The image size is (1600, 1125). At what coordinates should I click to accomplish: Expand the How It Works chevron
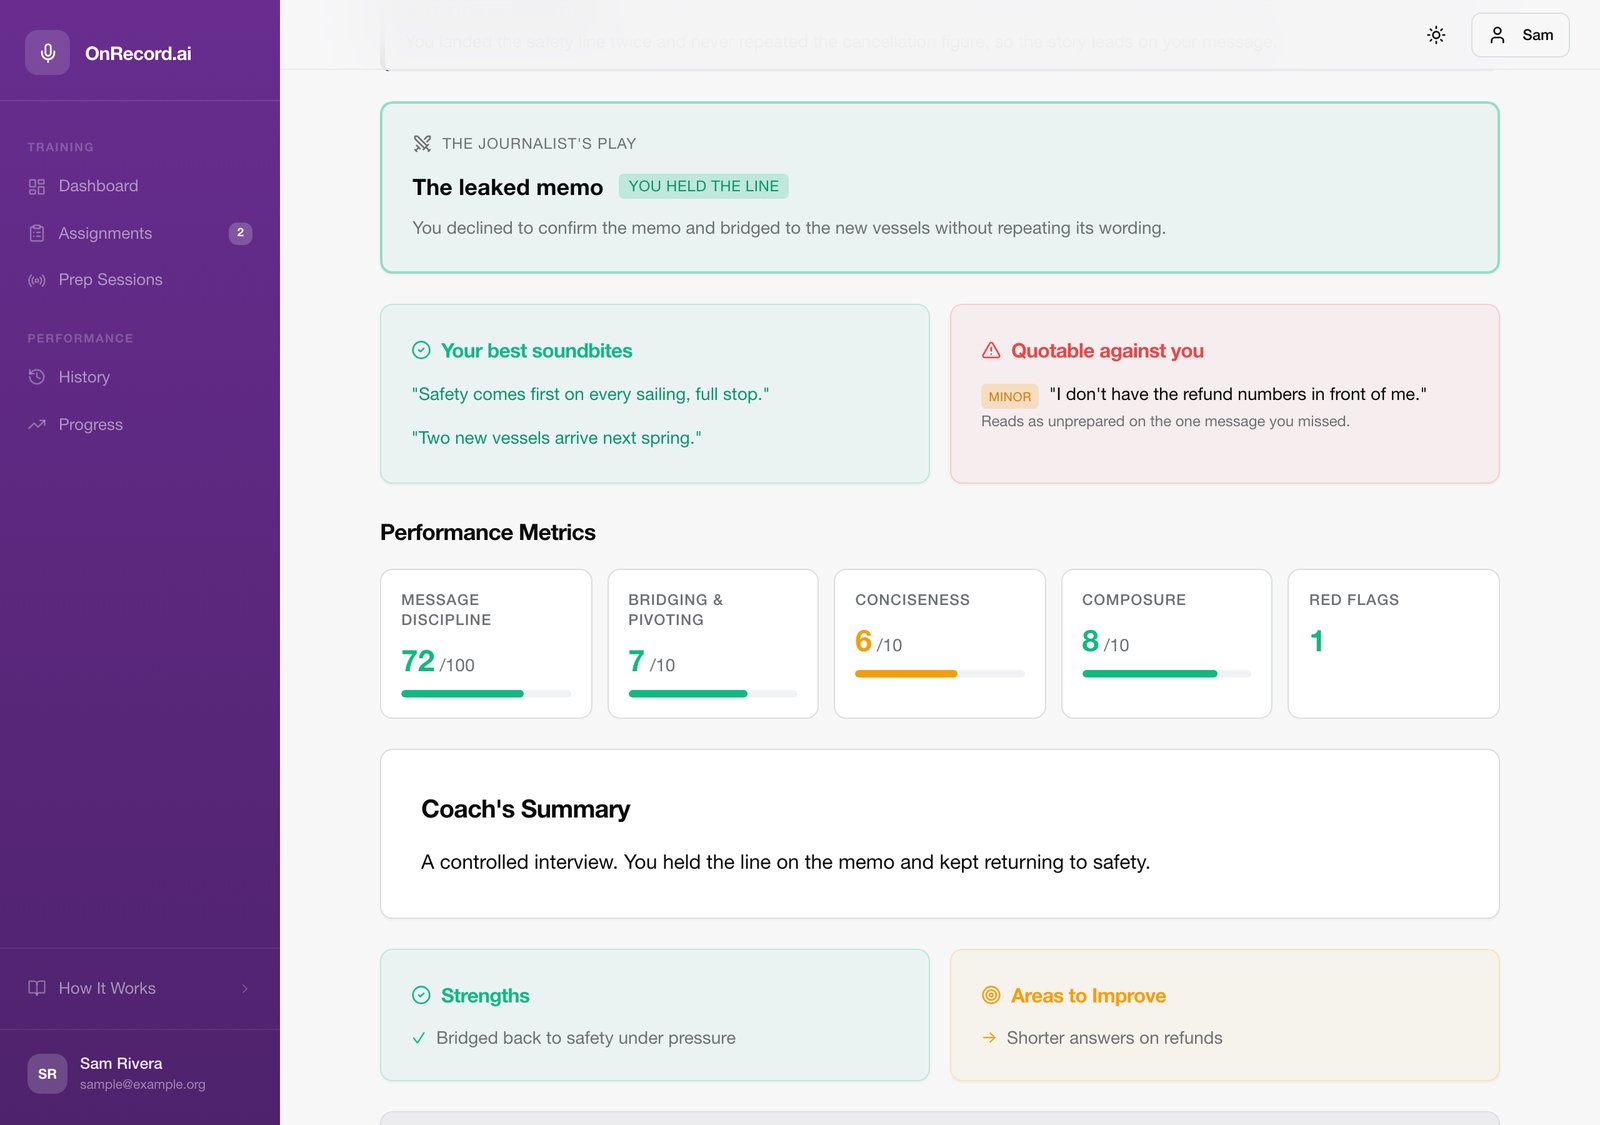point(245,988)
